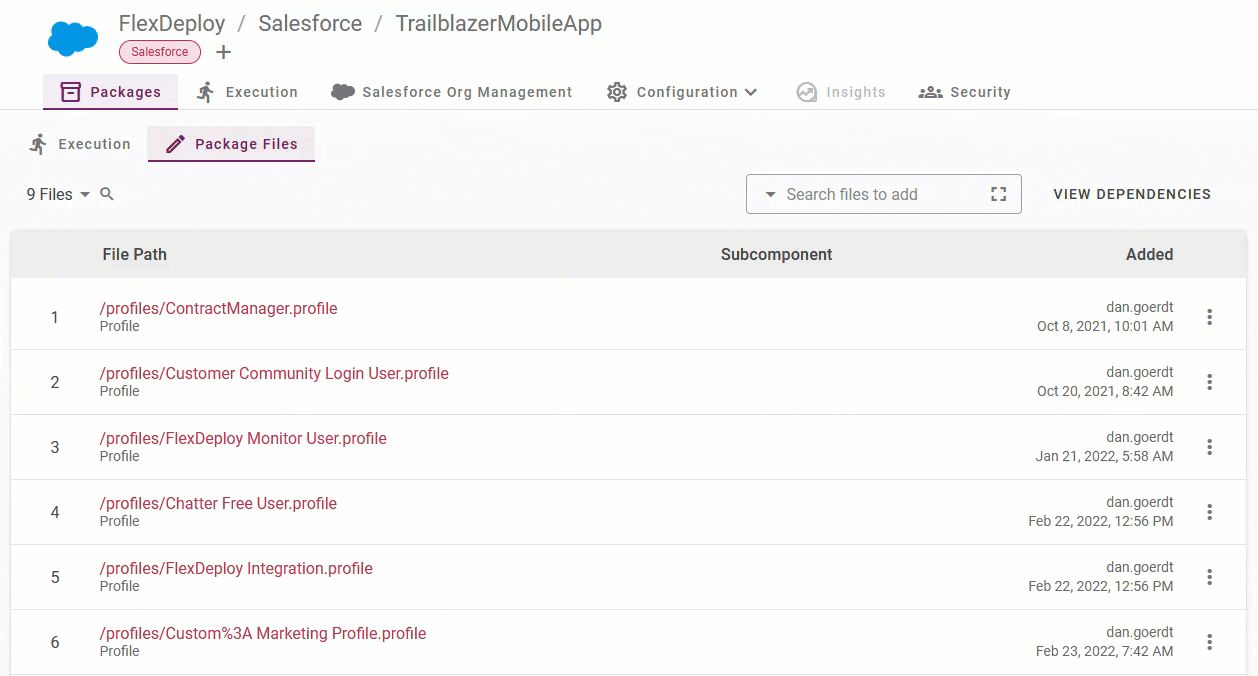
Task: Expand the 9 Files dropdown
Action: (x=58, y=194)
